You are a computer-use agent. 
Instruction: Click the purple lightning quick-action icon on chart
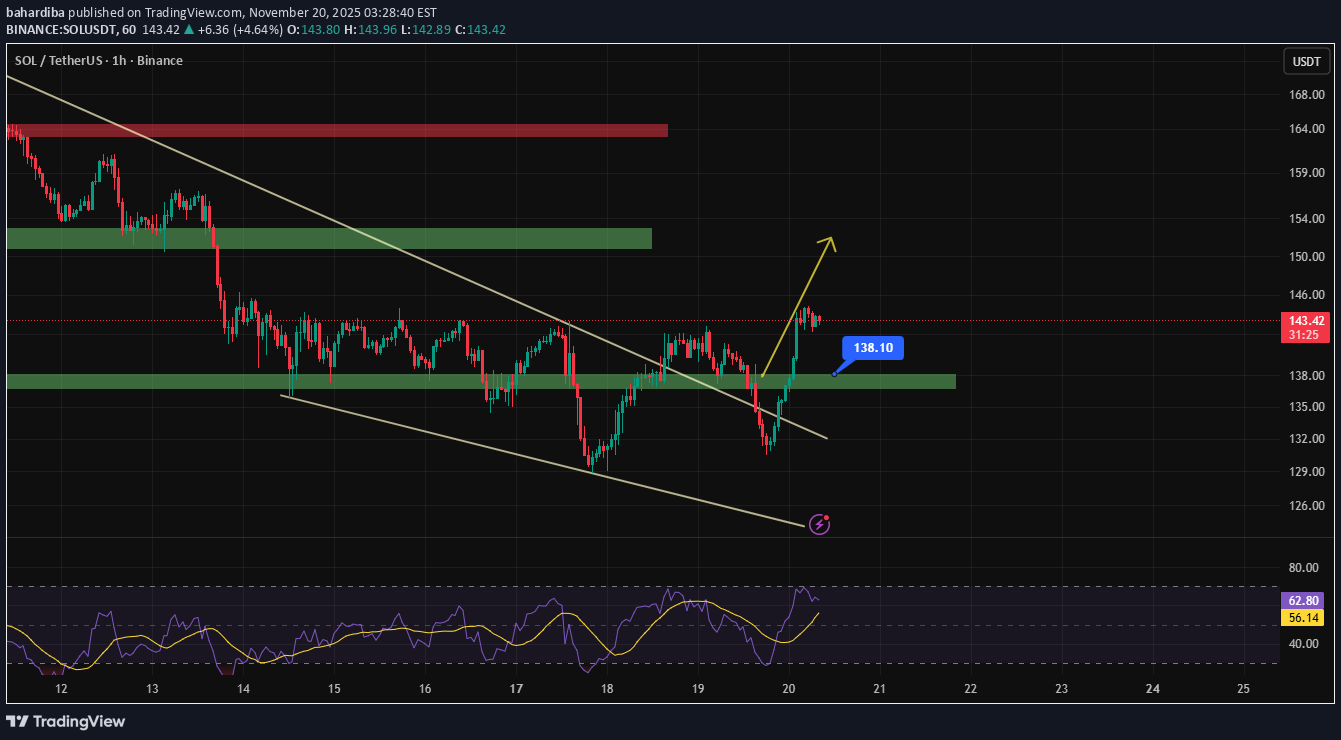[x=820, y=524]
